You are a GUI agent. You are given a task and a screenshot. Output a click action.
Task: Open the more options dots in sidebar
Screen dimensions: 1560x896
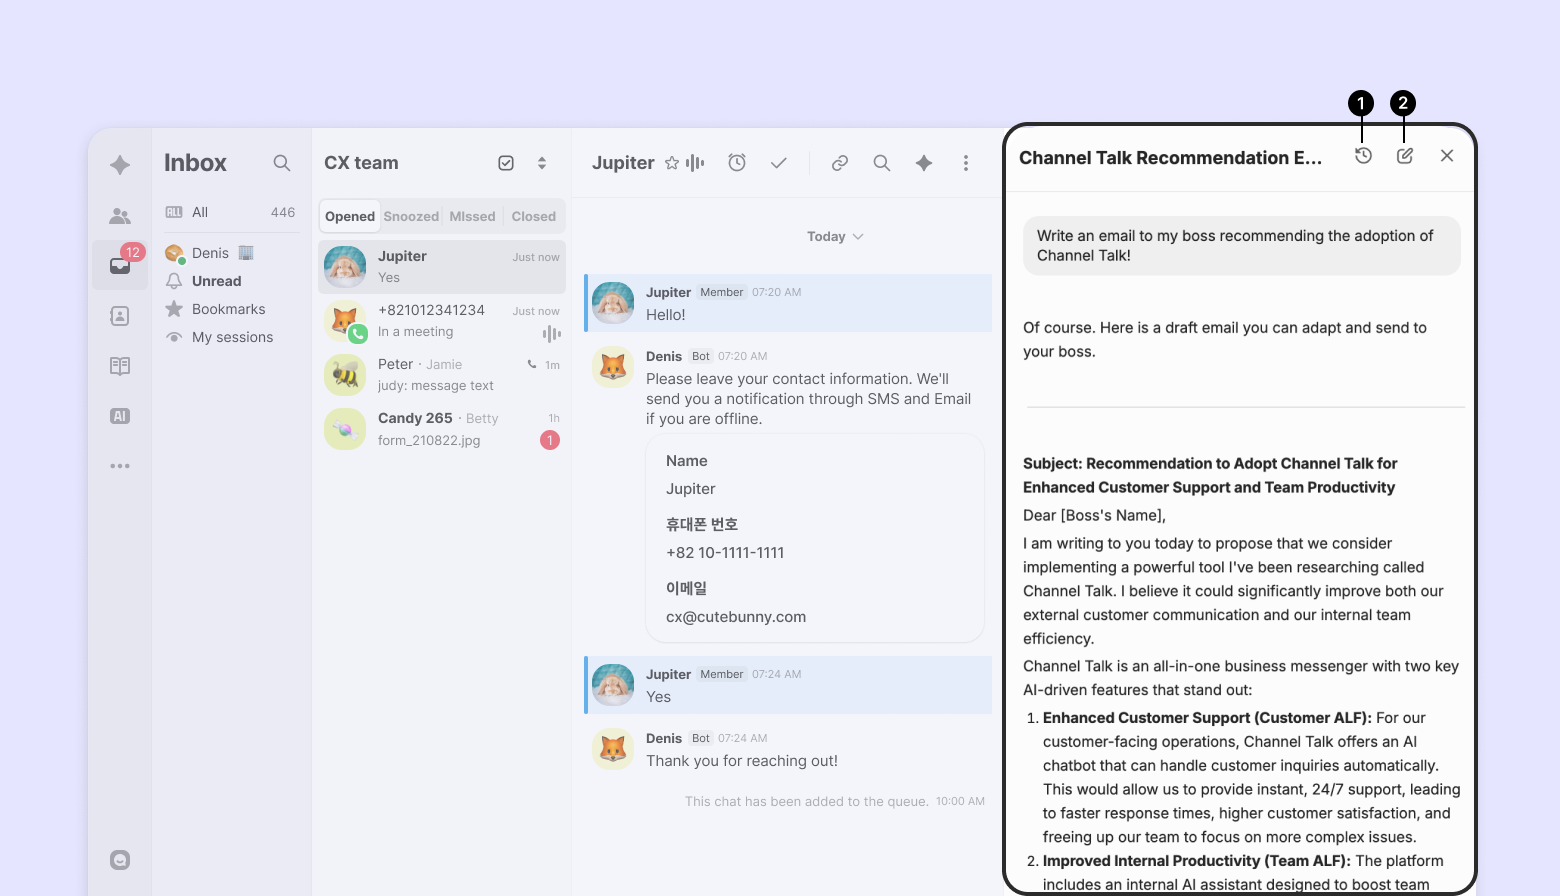[x=120, y=466]
